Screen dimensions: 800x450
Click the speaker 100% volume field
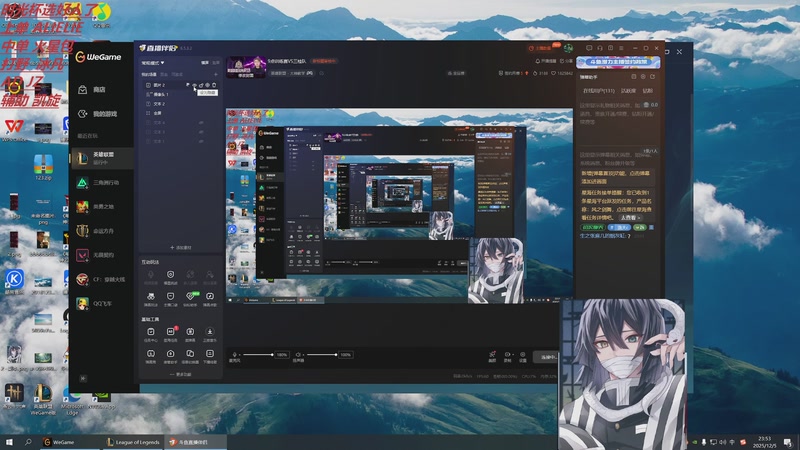(345, 355)
